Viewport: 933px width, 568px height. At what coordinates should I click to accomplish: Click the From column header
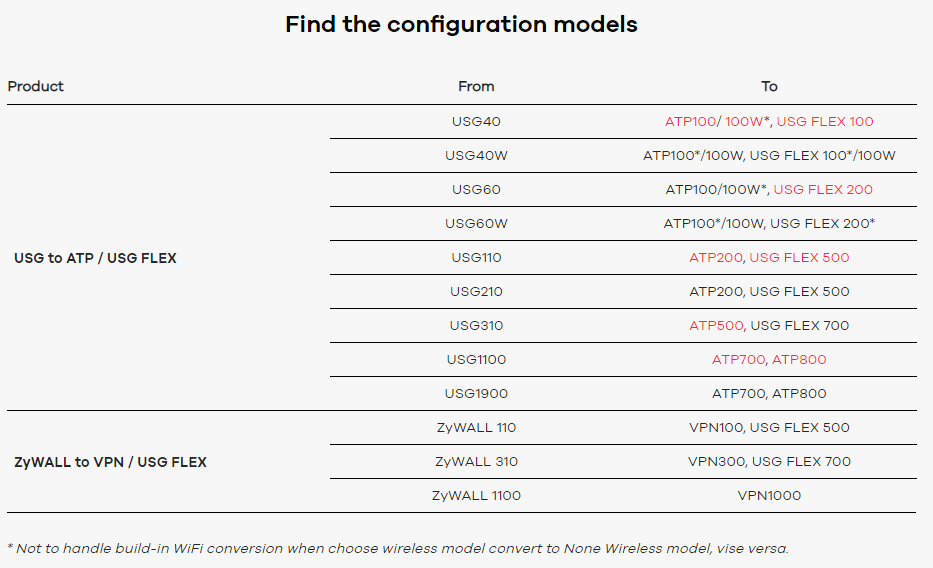476,87
